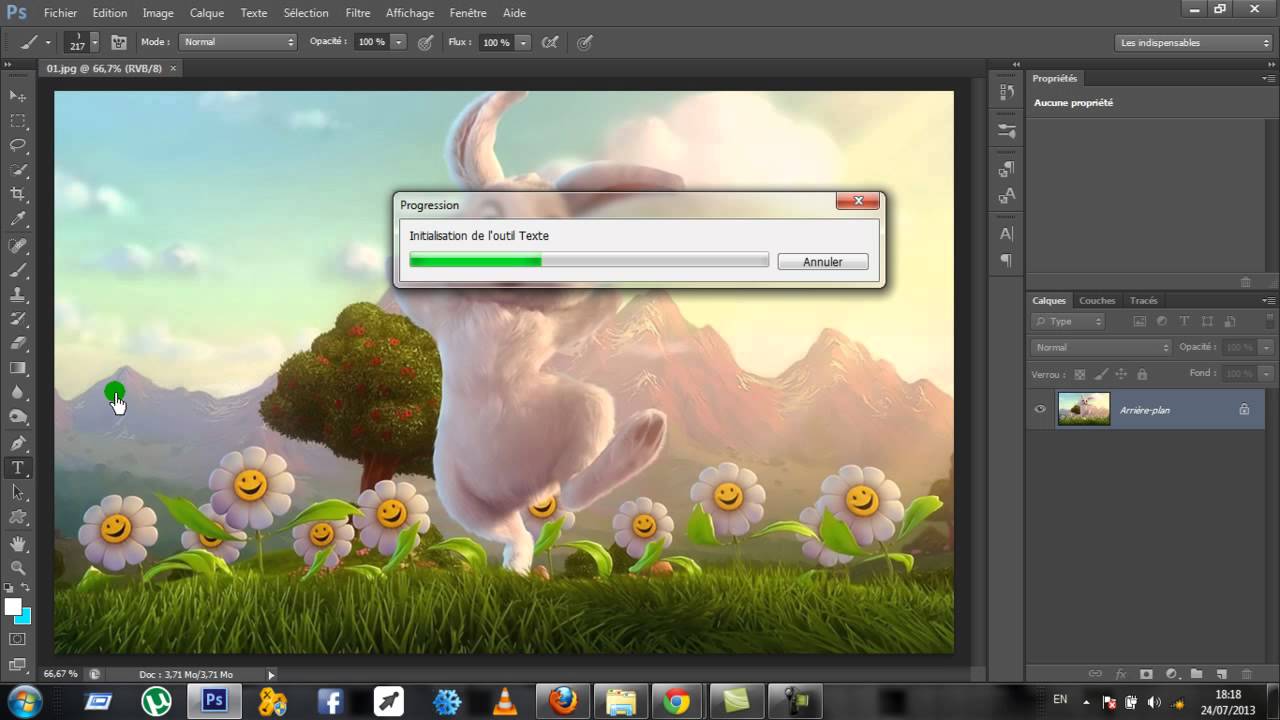Open the Brush Preset picker arrow
The width and height of the screenshot is (1280, 720).
coord(95,42)
